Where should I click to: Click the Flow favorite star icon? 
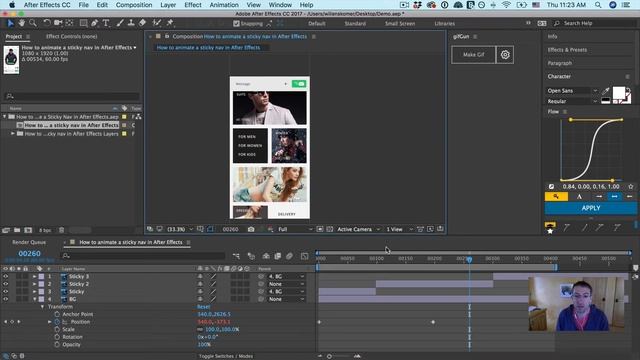631,187
